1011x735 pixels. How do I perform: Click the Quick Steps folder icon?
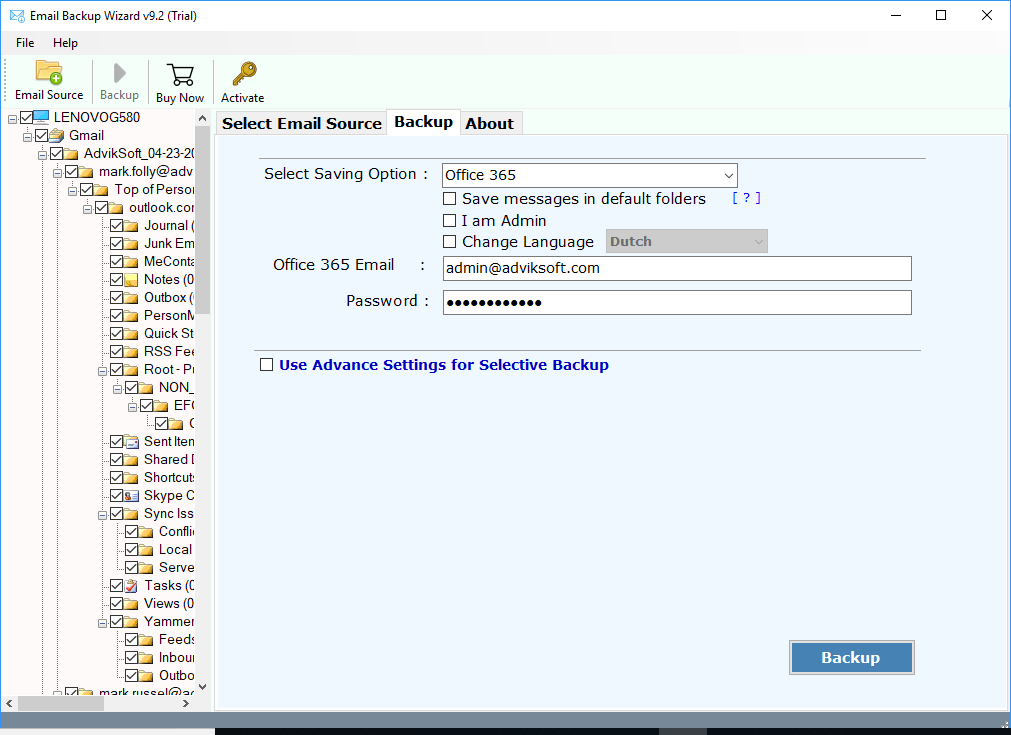[131, 333]
